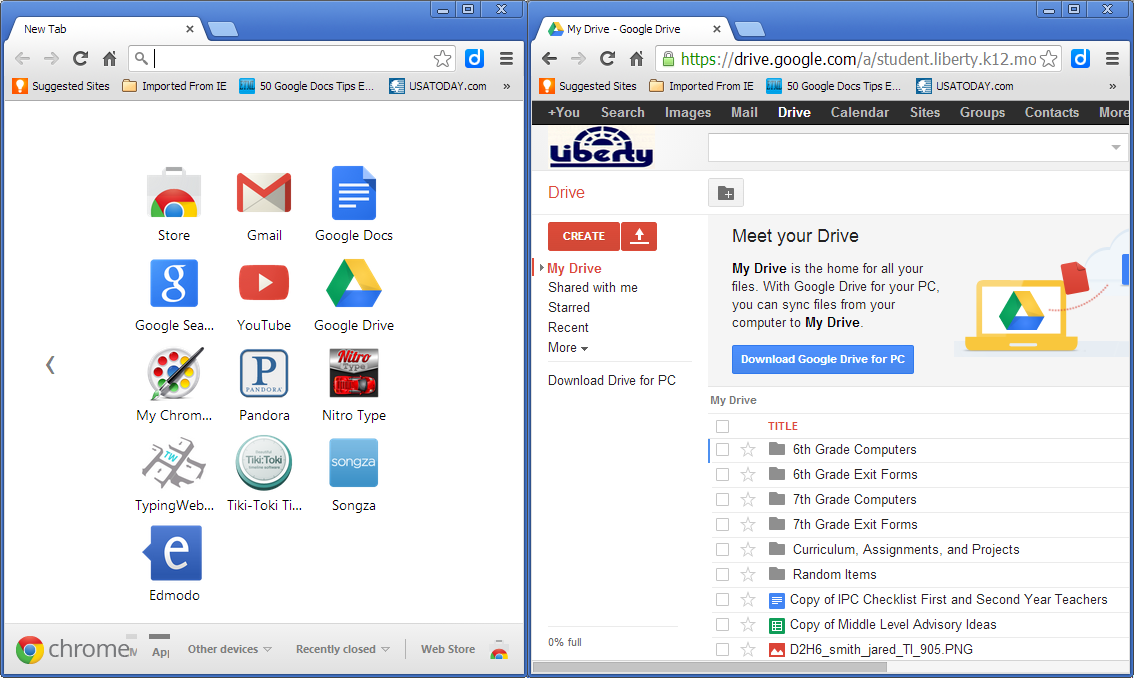The image size is (1134, 678).
Task: Expand the My Drive tree arrow
Action: point(542,268)
